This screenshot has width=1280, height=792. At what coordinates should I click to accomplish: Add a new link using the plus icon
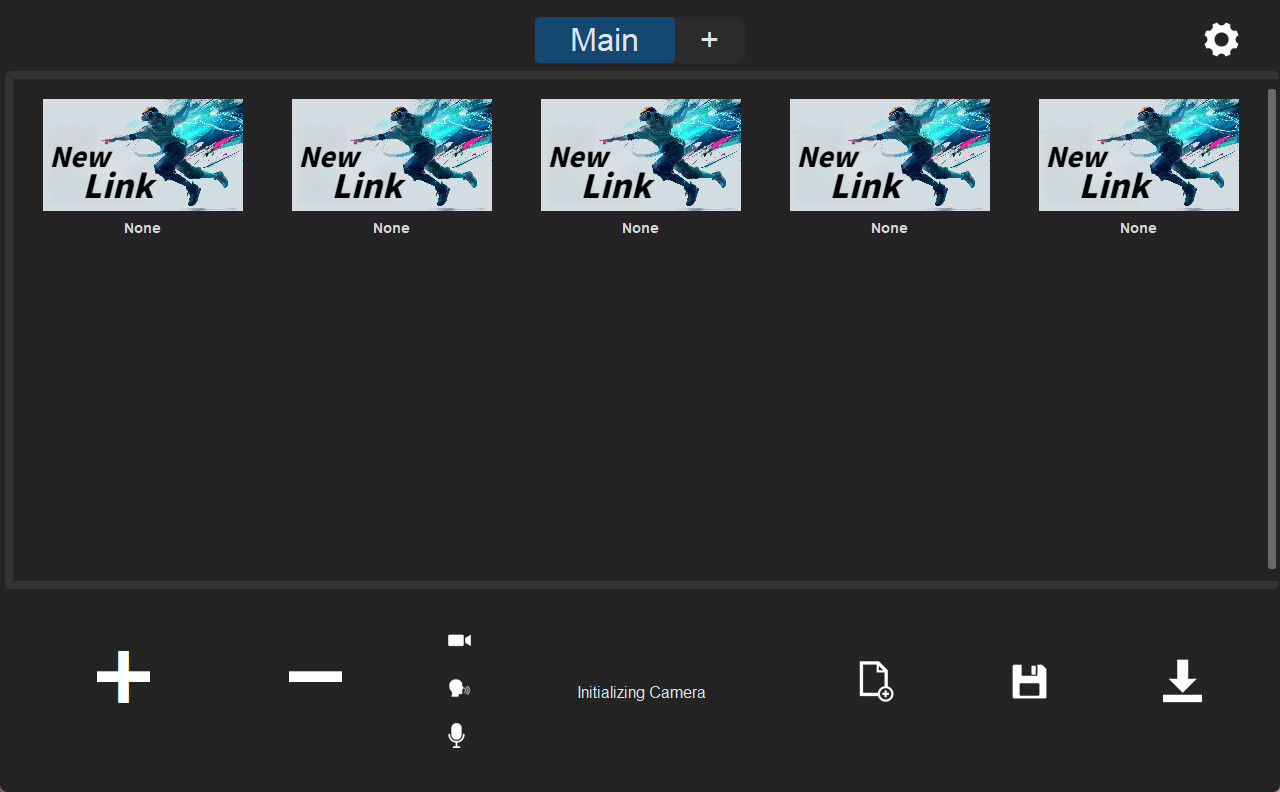click(123, 676)
